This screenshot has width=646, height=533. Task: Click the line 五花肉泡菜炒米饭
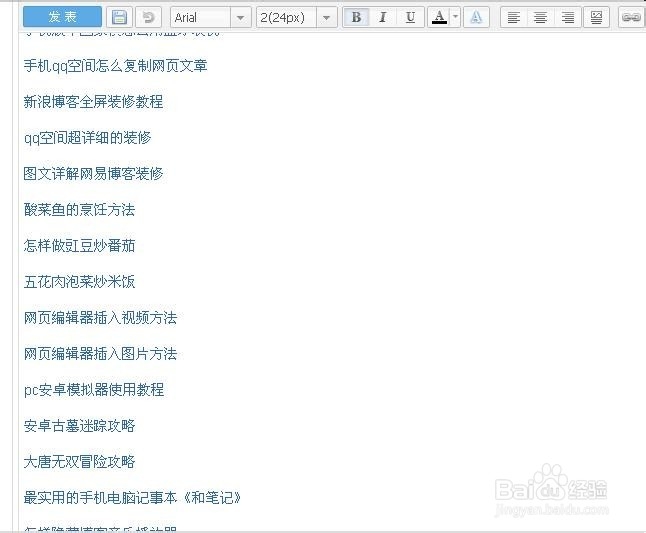80,282
